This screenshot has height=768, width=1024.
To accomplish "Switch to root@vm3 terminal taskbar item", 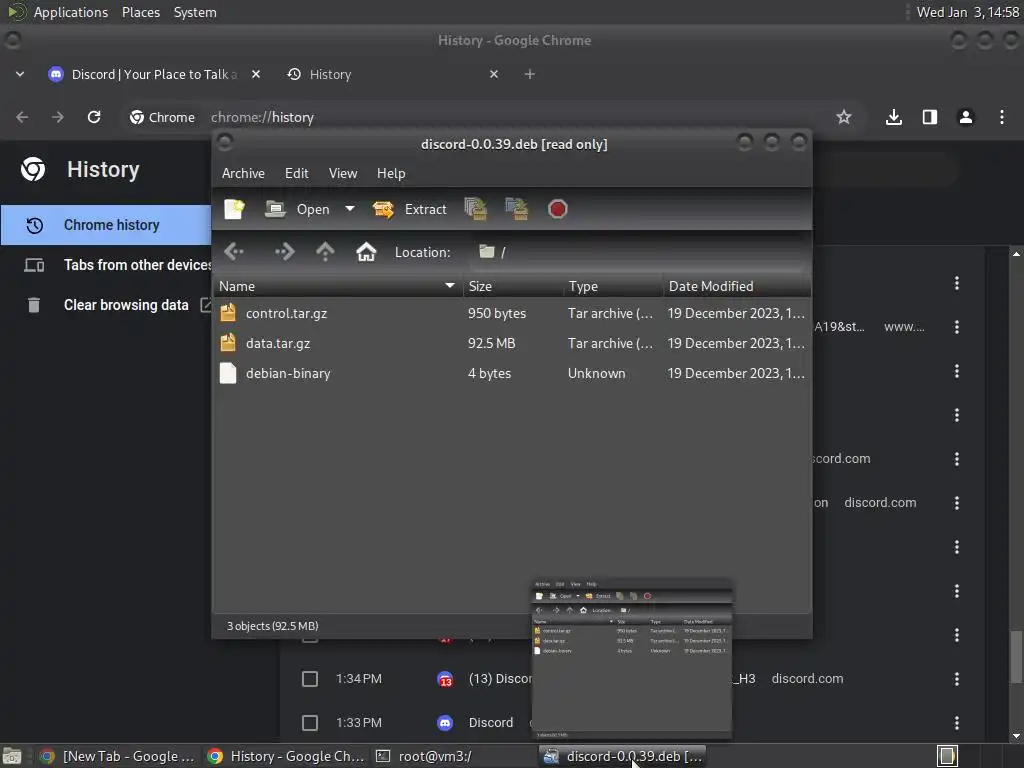I will 451,756.
